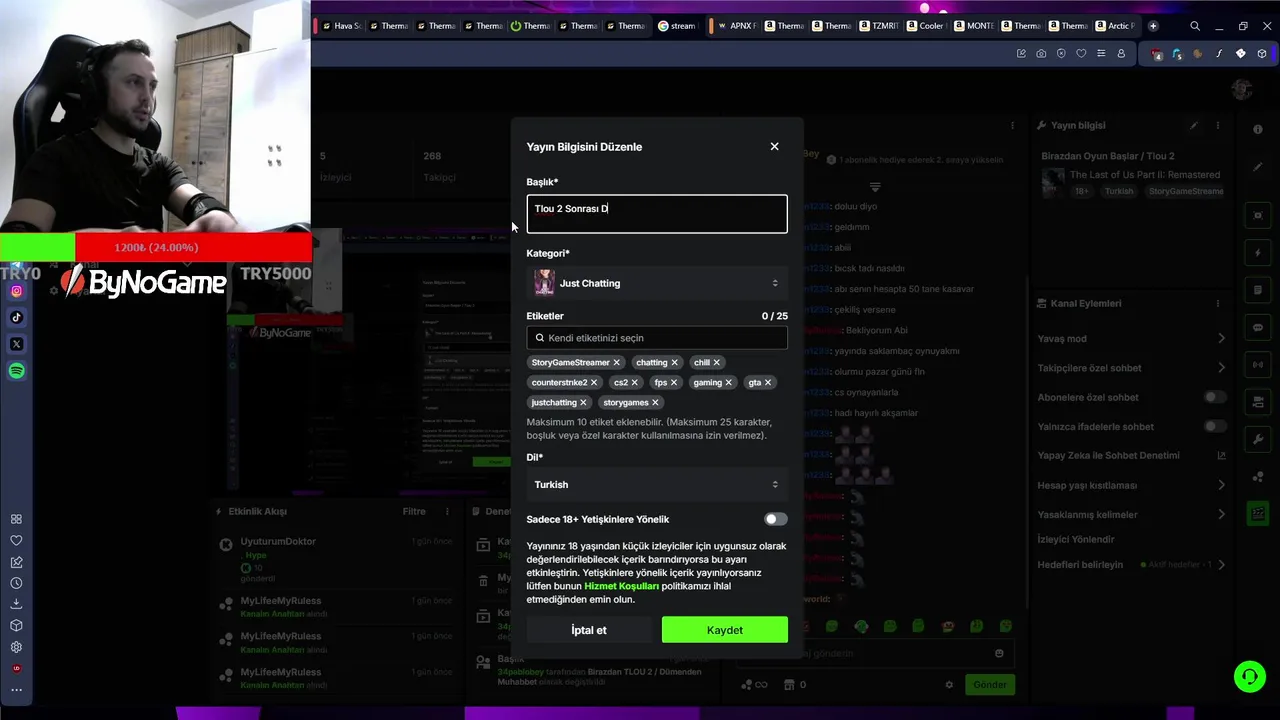Open sidebar history clock icon

[16, 583]
